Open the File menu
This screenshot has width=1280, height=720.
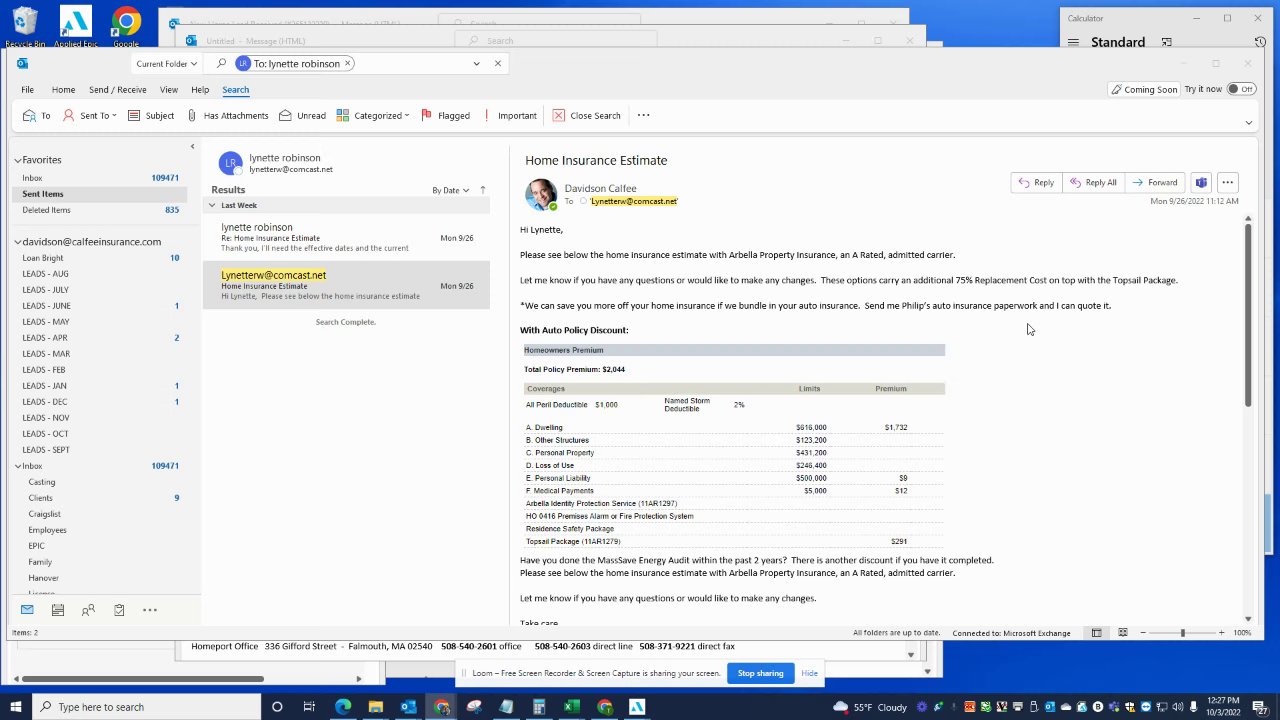[28, 90]
